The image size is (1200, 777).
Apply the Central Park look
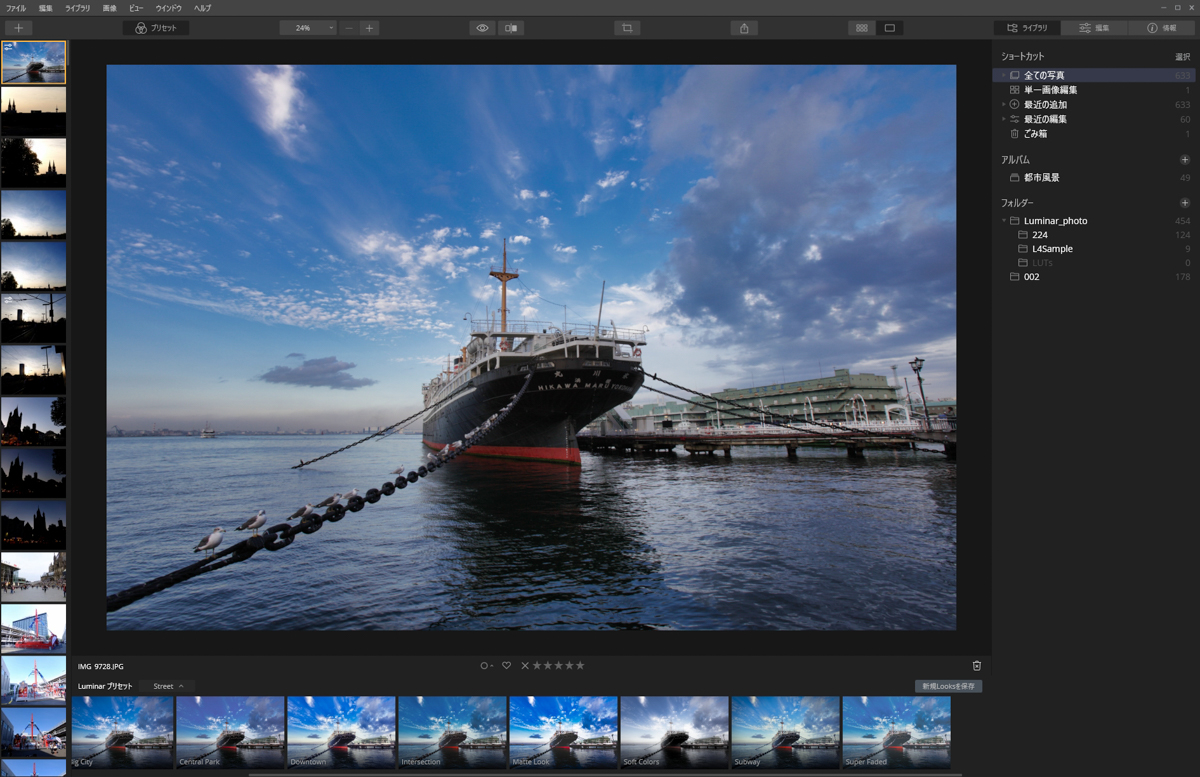(230, 733)
